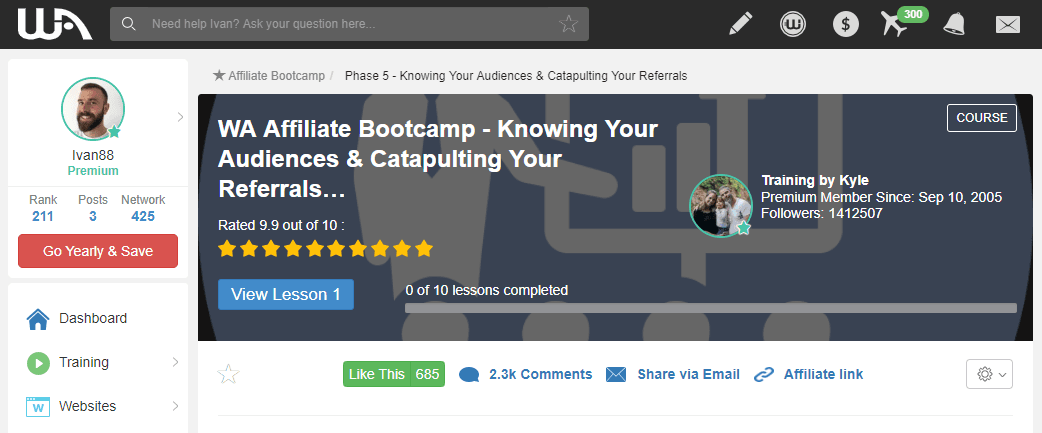
Task: Open the gear settings dropdown
Action: pyautogui.click(x=989, y=374)
